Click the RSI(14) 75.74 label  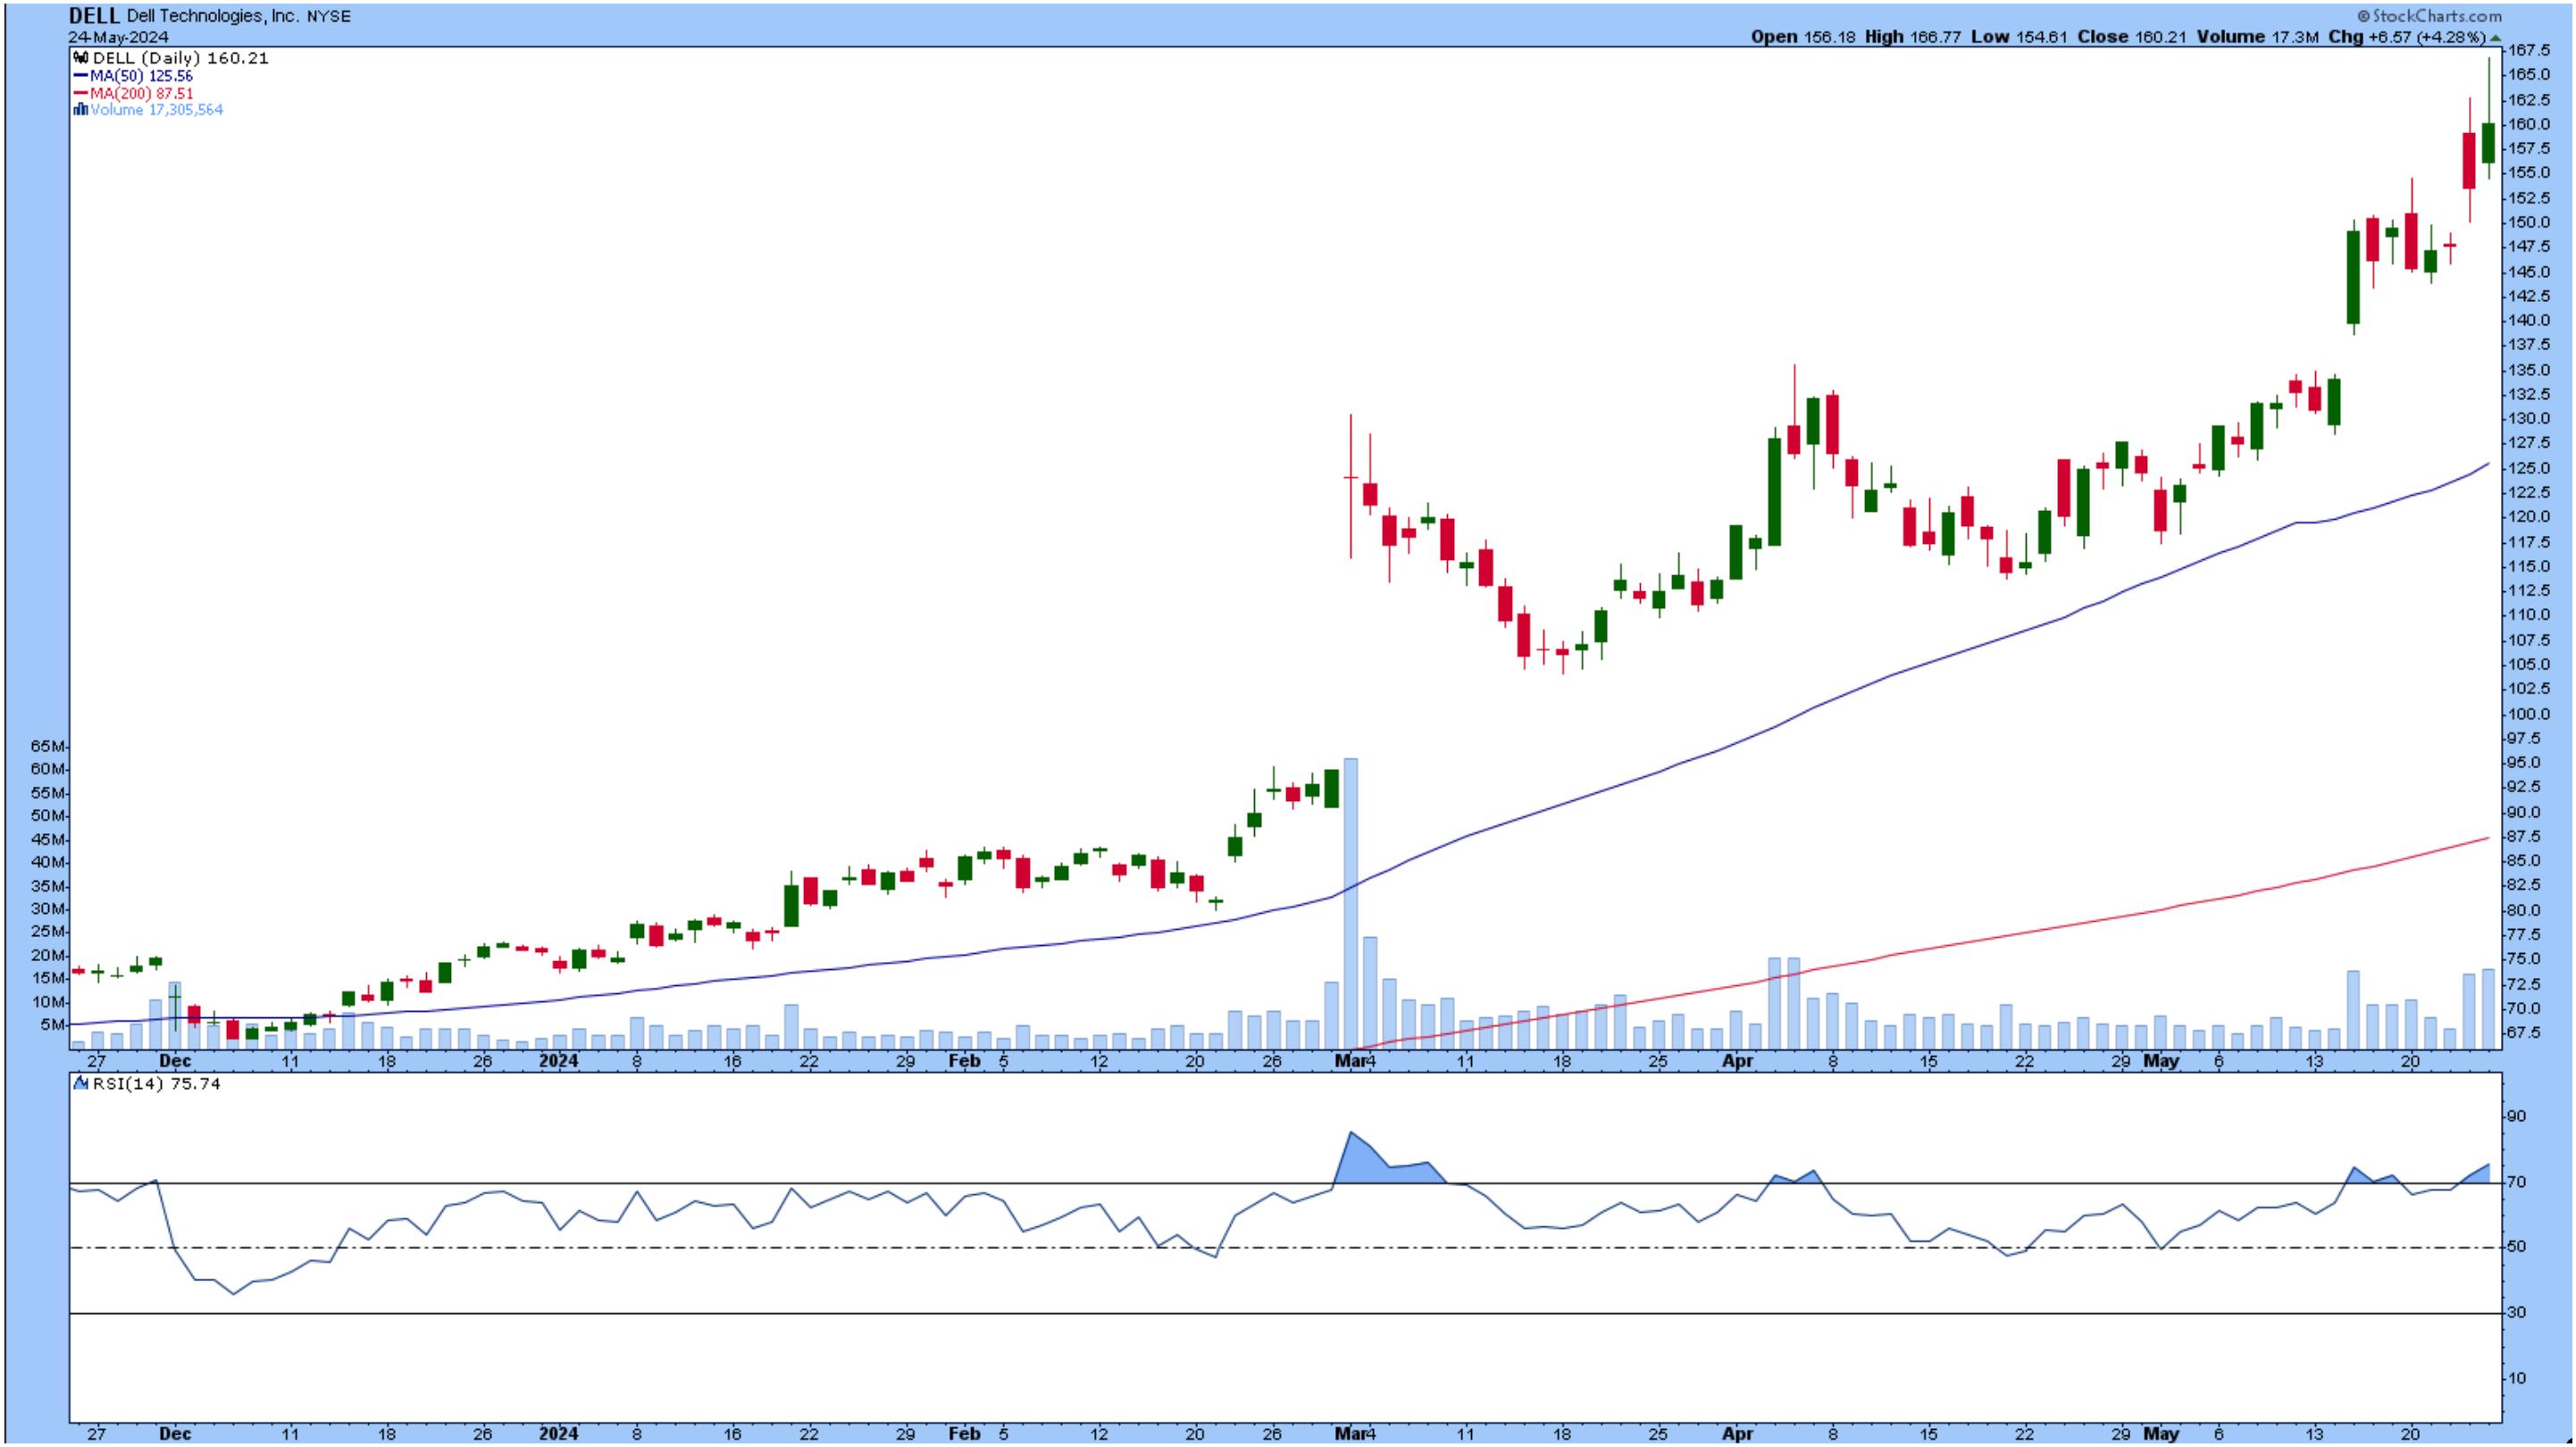[x=155, y=1083]
